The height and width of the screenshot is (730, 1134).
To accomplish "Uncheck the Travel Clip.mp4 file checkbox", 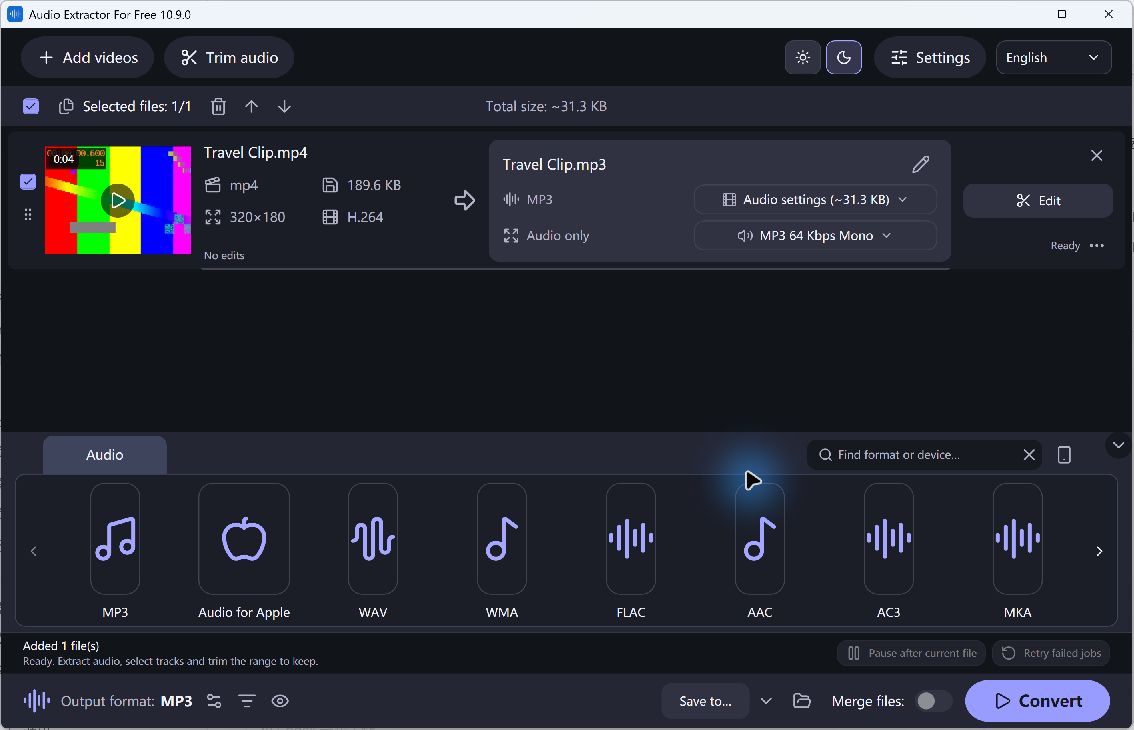I will click(x=28, y=182).
